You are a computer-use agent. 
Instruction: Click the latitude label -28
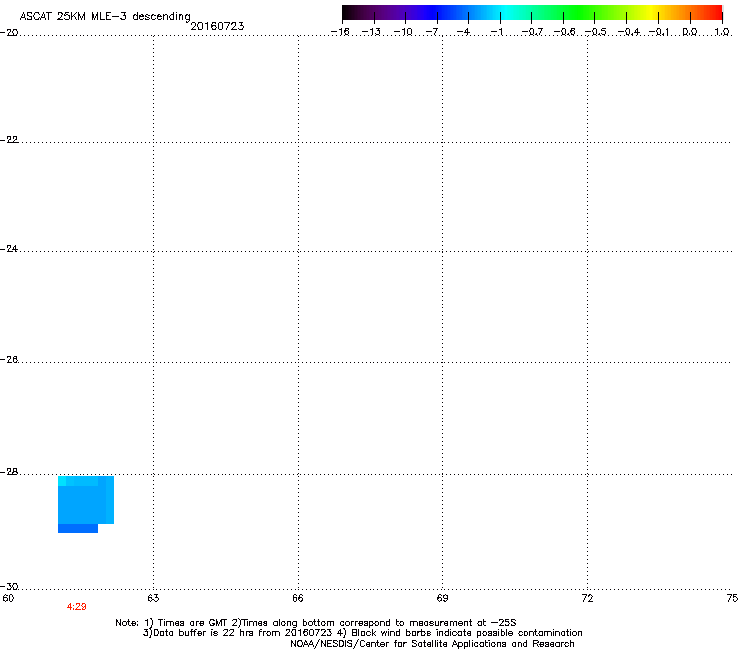point(9,472)
